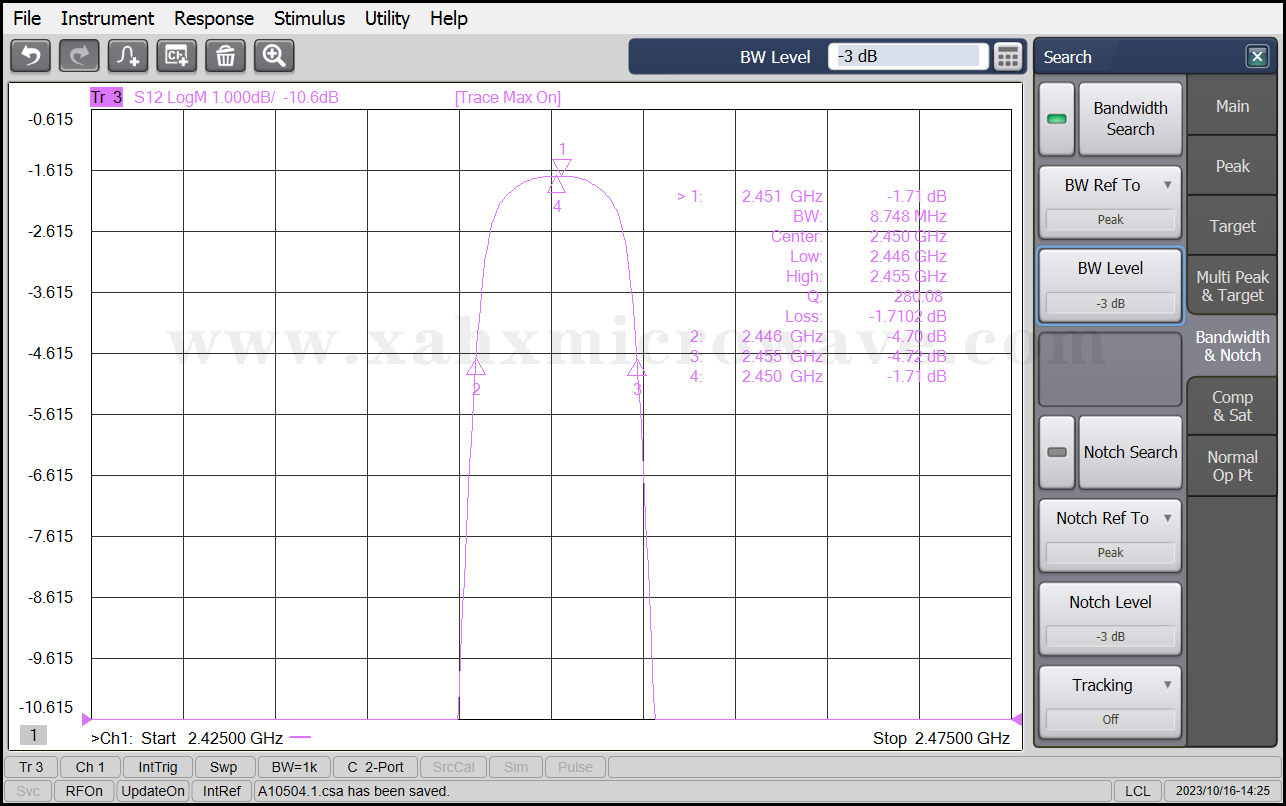This screenshot has height=806, width=1286.
Task: Open the Help menu
Action: click(449, 18)
